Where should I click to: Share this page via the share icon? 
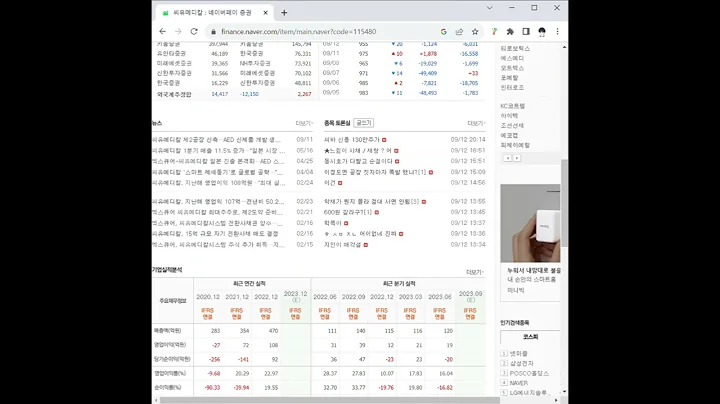click(459, 32)
